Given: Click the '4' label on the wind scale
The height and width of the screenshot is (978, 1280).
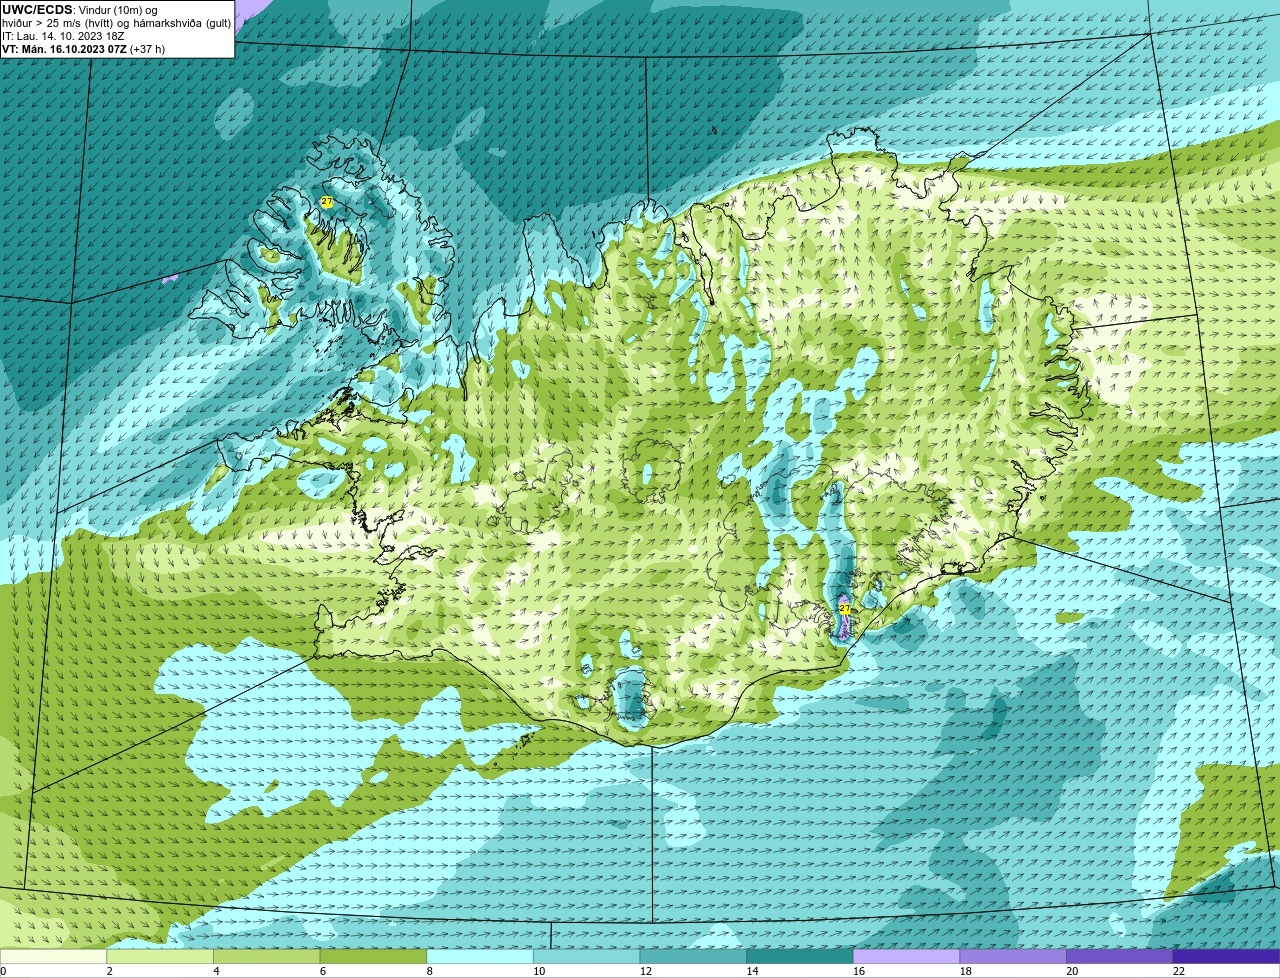Looking at the screenshot, I should (216, 971).
